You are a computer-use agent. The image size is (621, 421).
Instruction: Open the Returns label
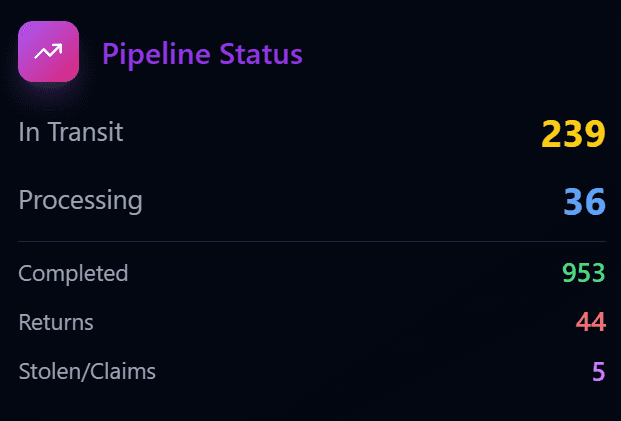point(56,323)
